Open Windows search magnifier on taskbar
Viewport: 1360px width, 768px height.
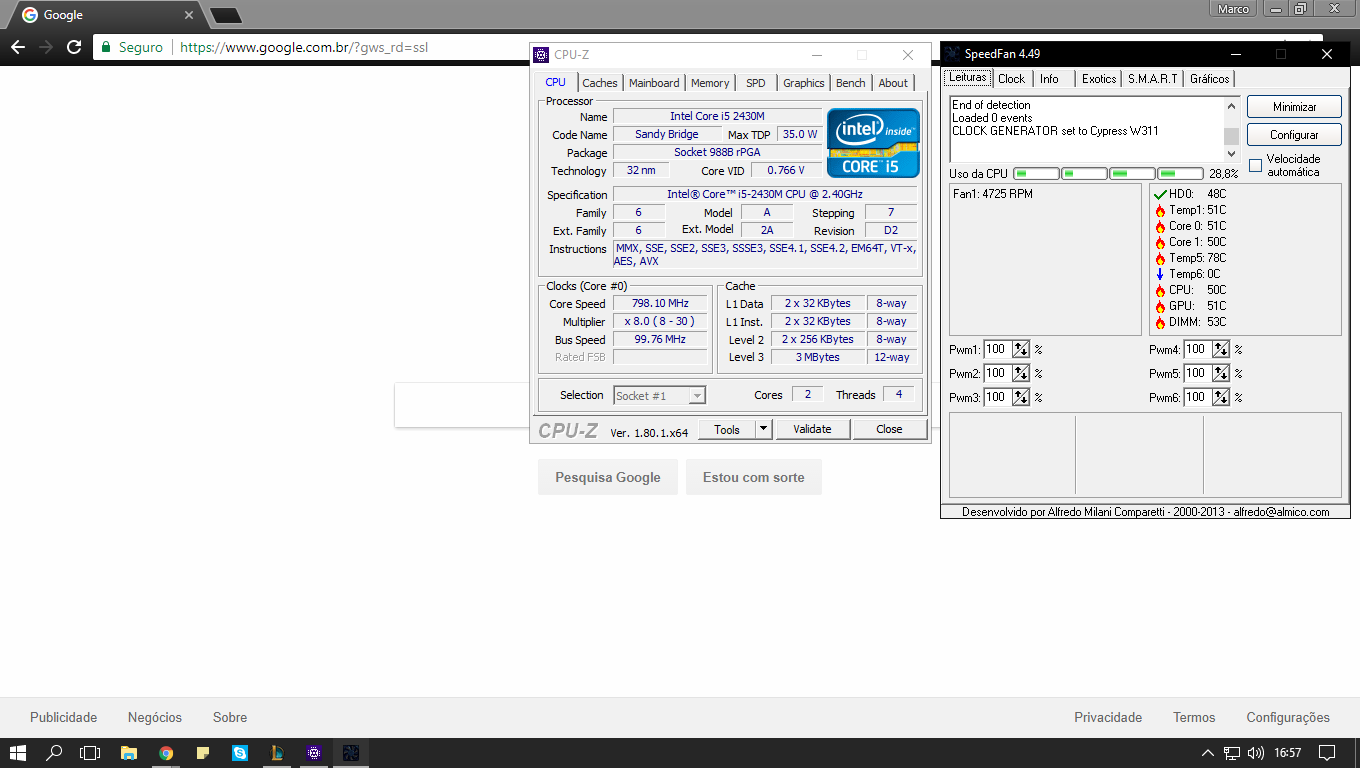[x=54, y=753]
